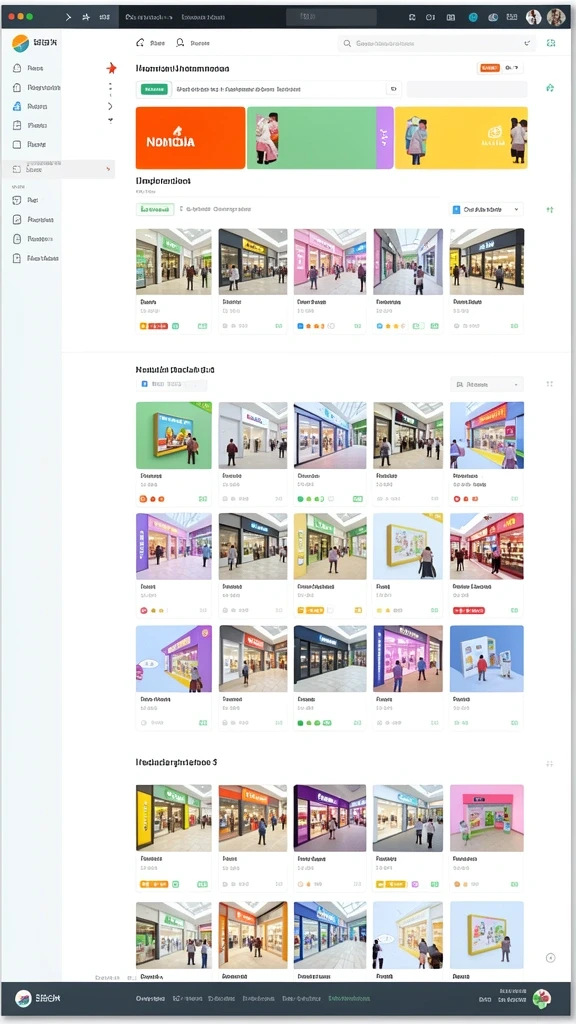Click the empty gray field beside the long input bar
The width and height of the screenshot is (576, 1024).
click(466, 89)
